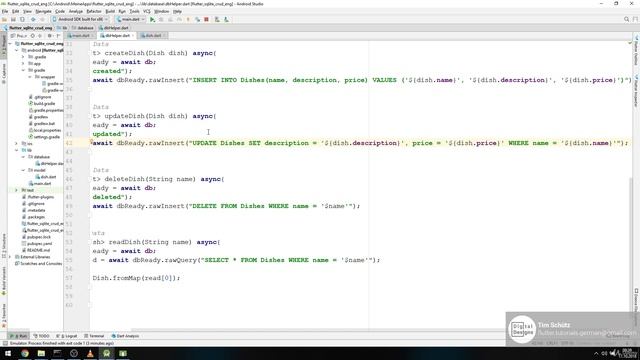Run the app with green play button
640x360 pixels.
click(x=152, y=19)
